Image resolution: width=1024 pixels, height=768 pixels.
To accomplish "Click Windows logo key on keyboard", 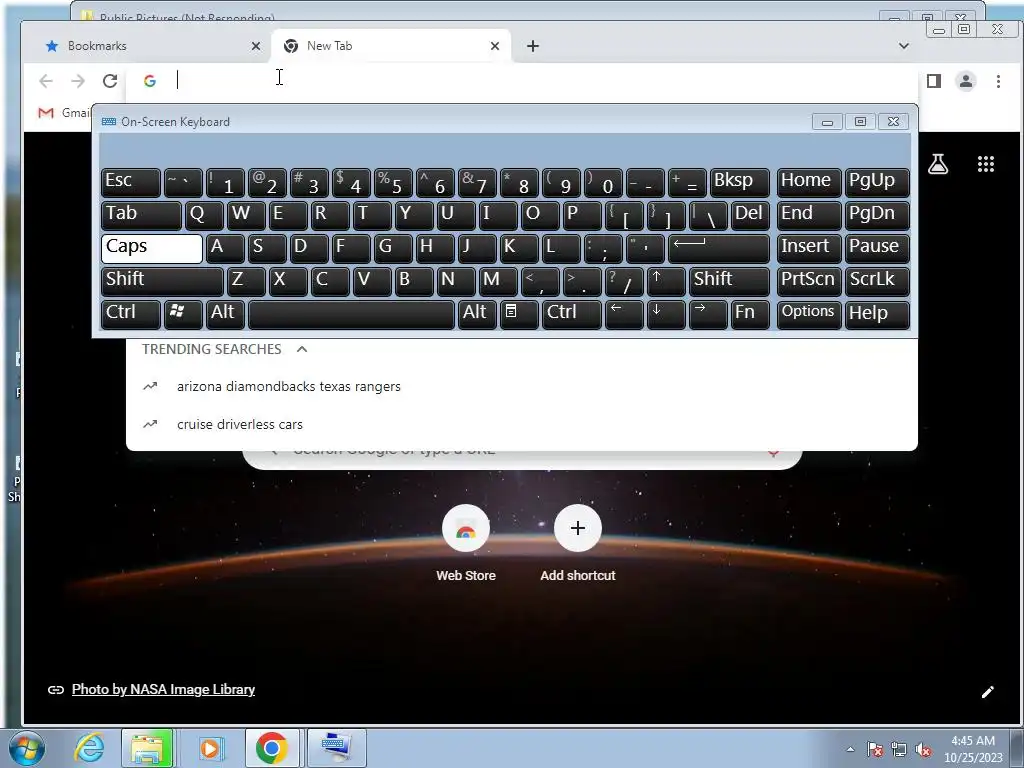I will click(183, 314).
